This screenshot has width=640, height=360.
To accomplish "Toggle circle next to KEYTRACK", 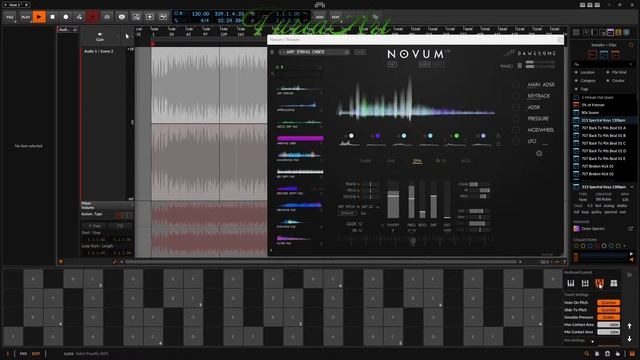I will click(516, 96).
